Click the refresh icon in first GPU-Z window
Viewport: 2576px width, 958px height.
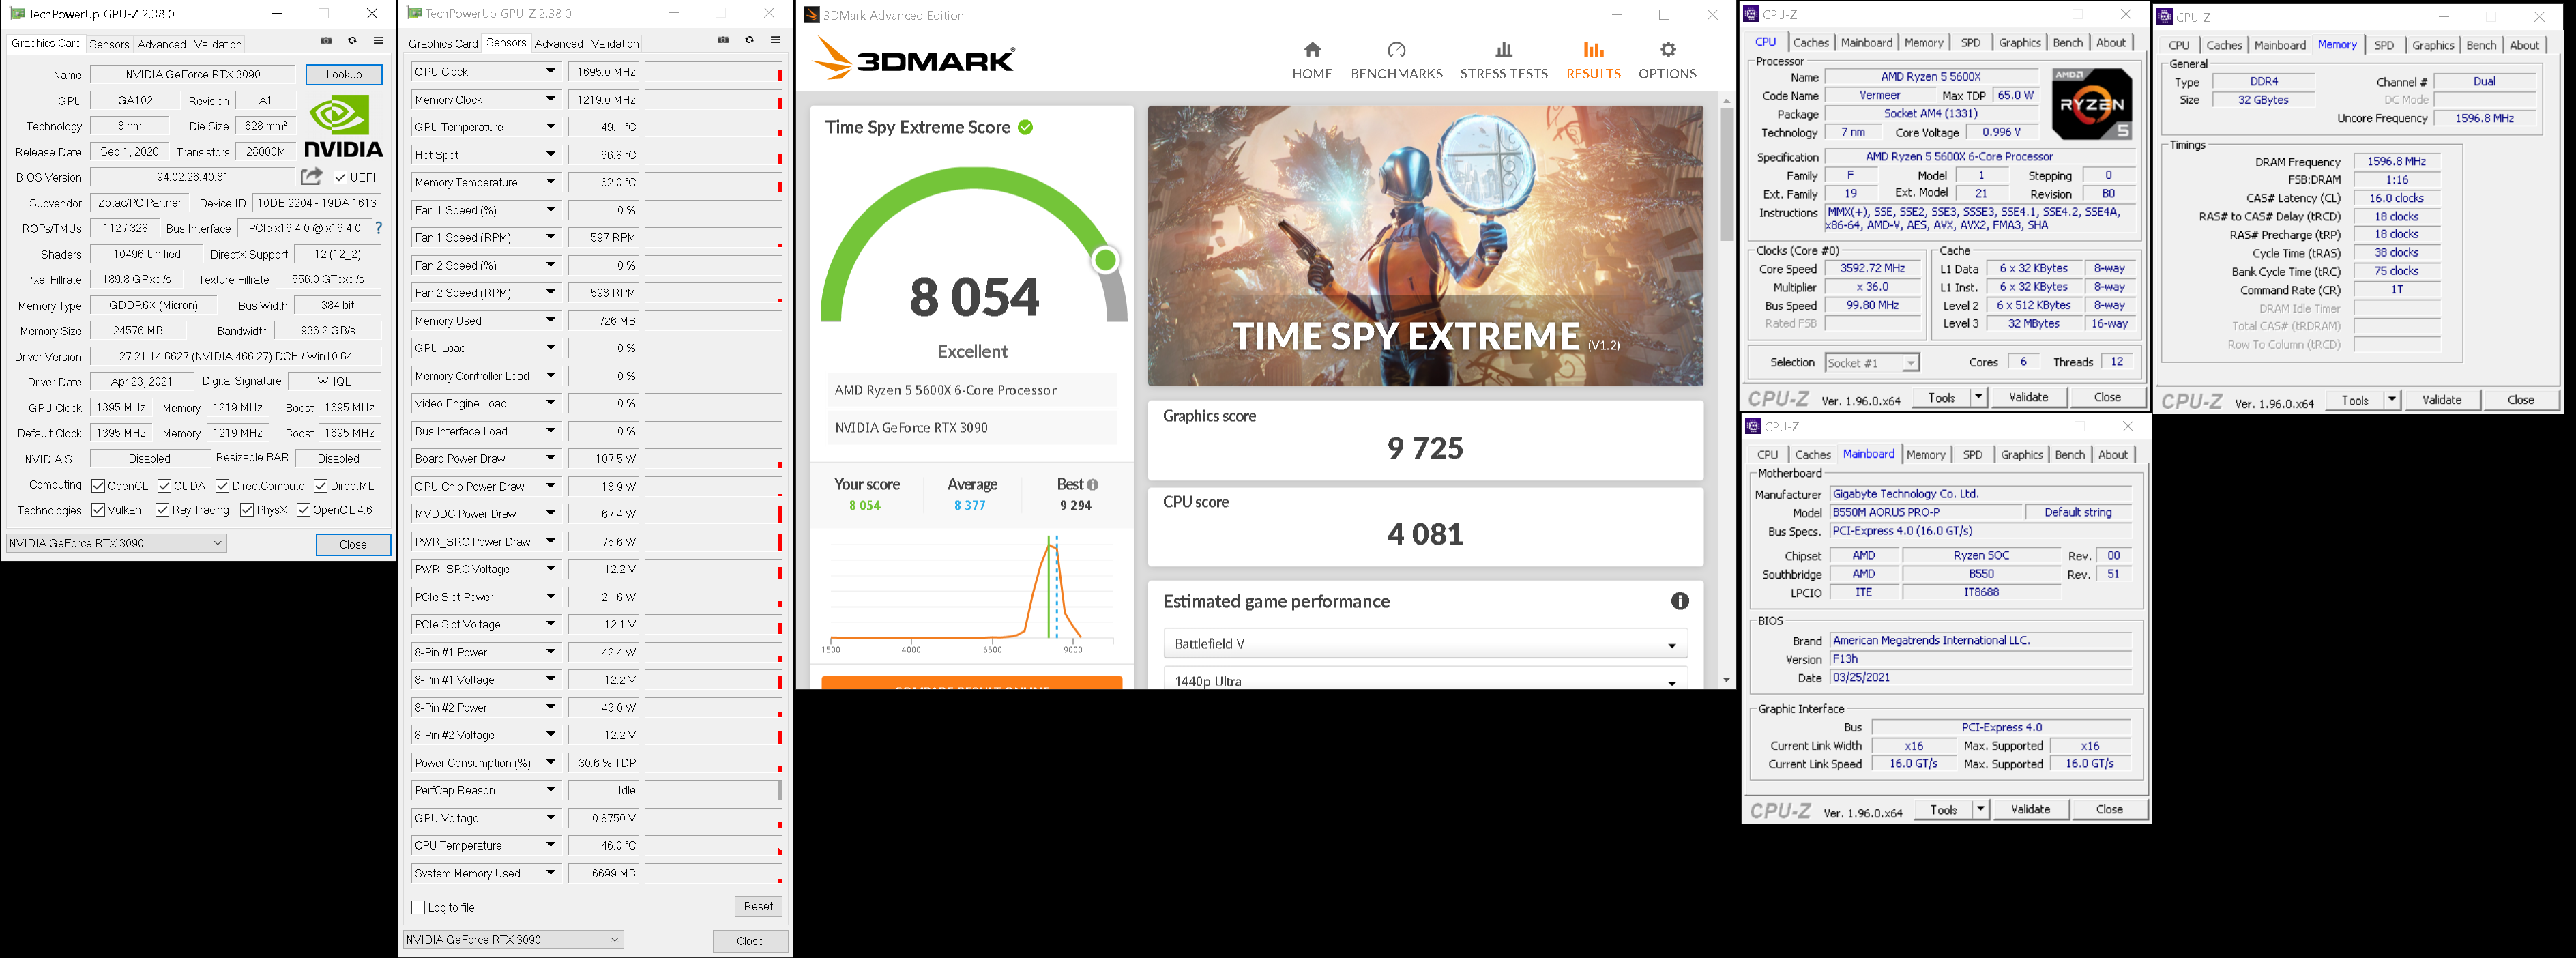point(352,41)
